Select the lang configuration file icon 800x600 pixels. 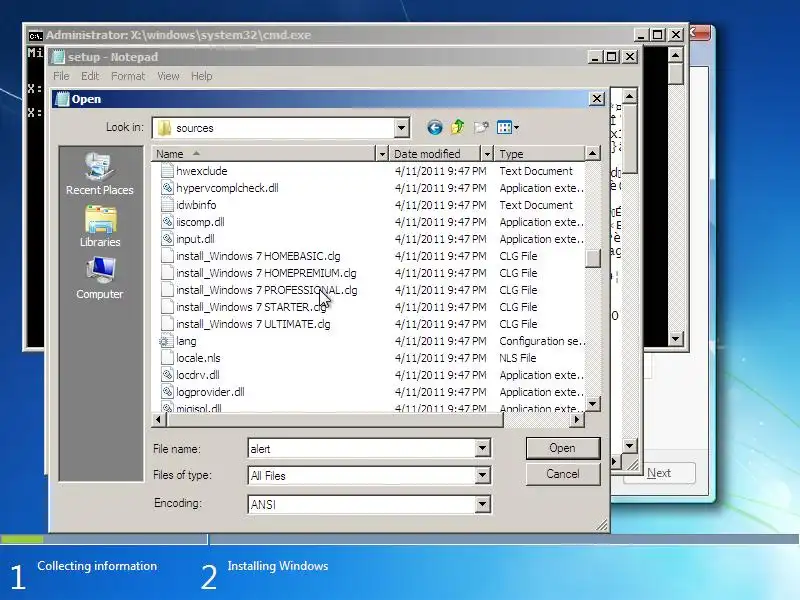point(166,341)
